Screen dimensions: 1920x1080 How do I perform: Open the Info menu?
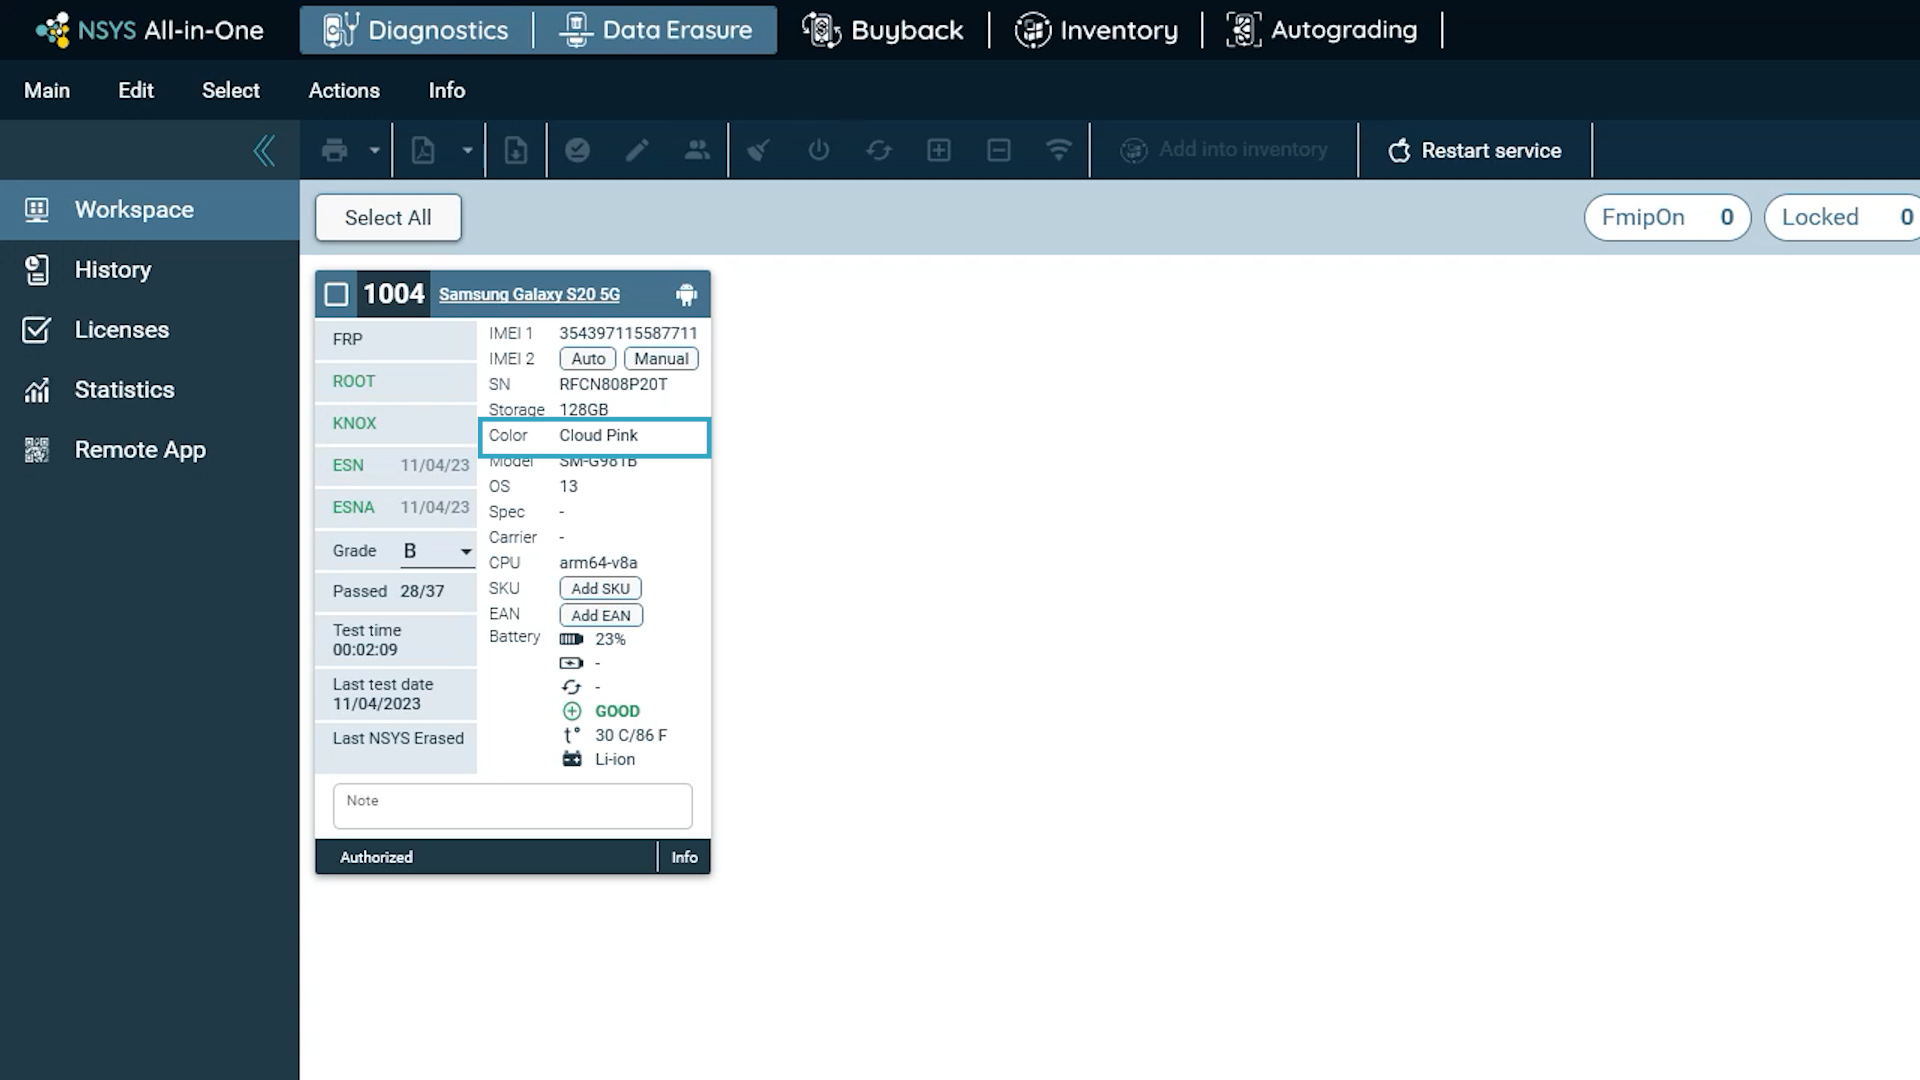(x=447, y=90)
